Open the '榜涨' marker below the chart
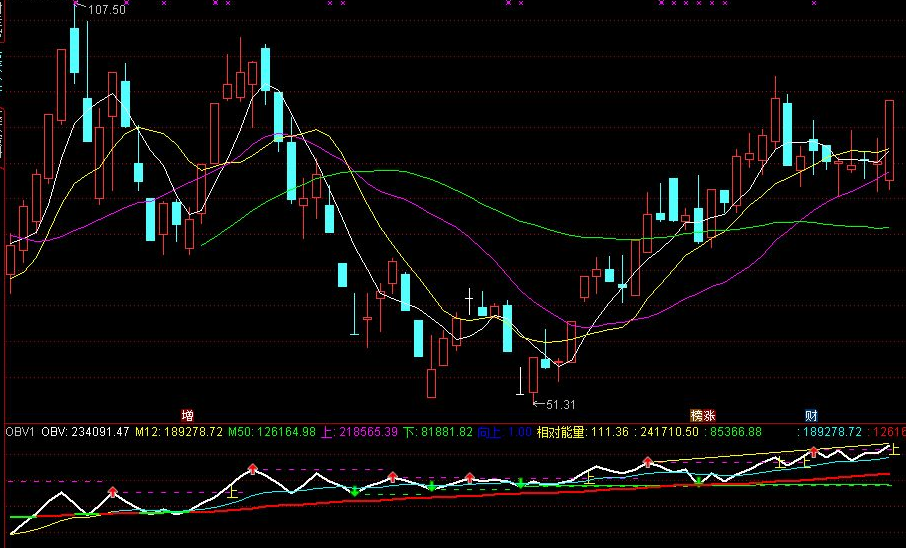Image resolution: width=906 pixels, height=548 pixels. tap(703, 415)
